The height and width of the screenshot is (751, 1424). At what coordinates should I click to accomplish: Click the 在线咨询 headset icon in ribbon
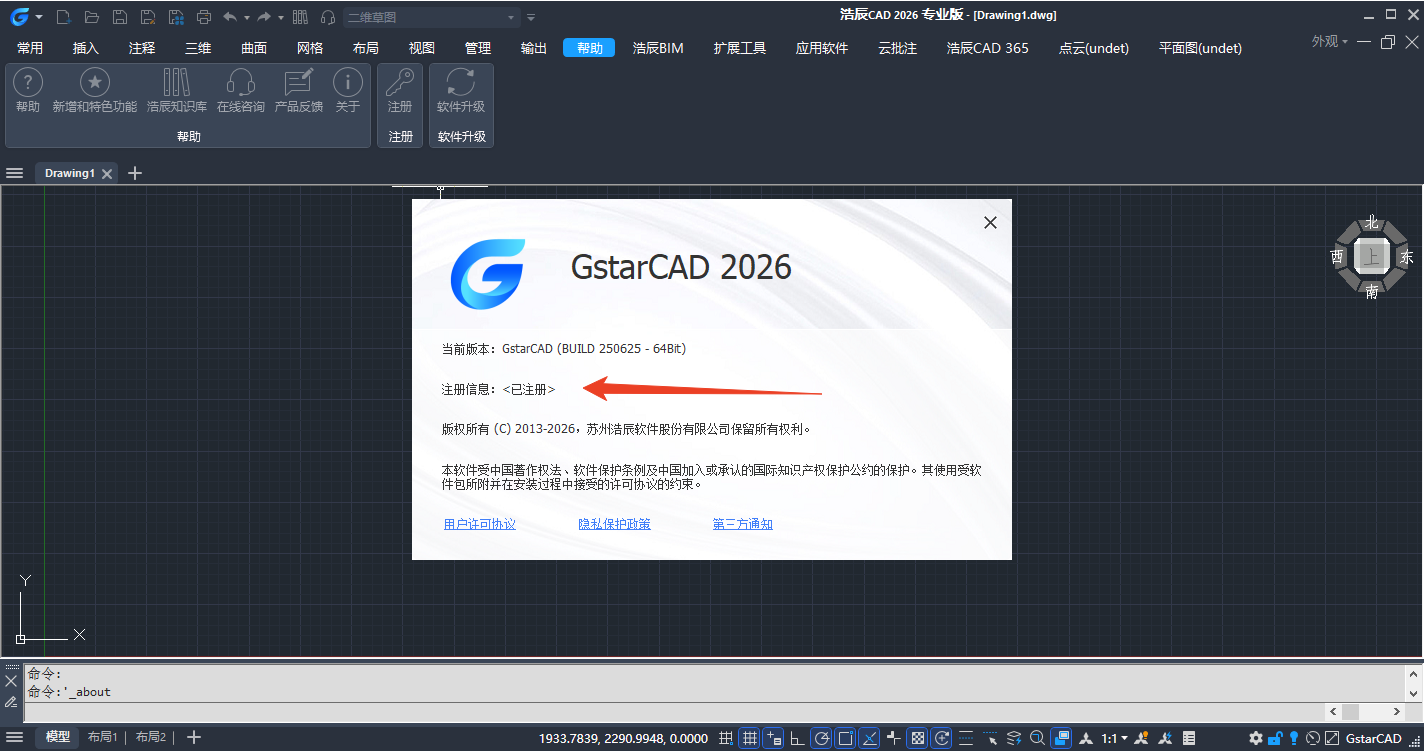point(241,83)
